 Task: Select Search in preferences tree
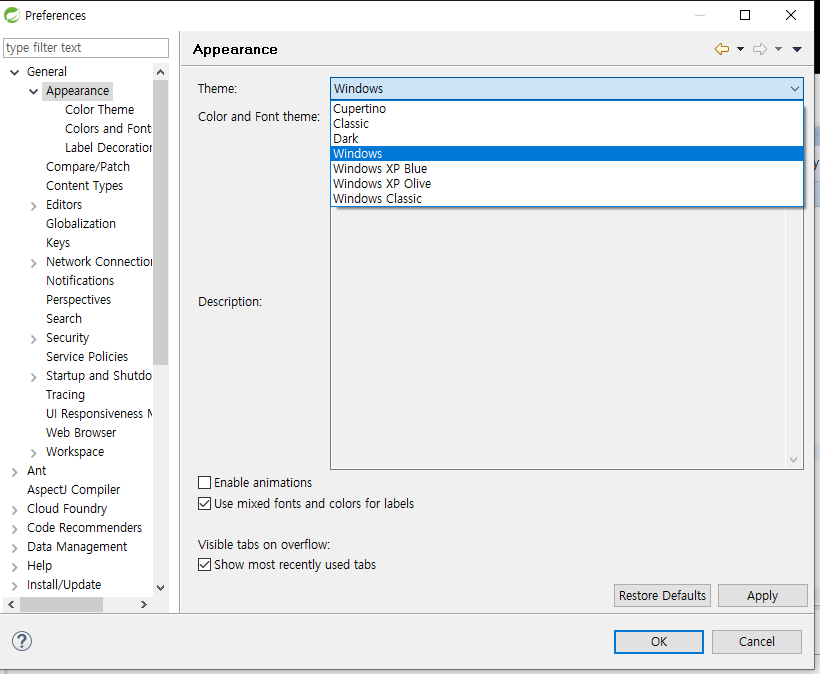[64, 318]
